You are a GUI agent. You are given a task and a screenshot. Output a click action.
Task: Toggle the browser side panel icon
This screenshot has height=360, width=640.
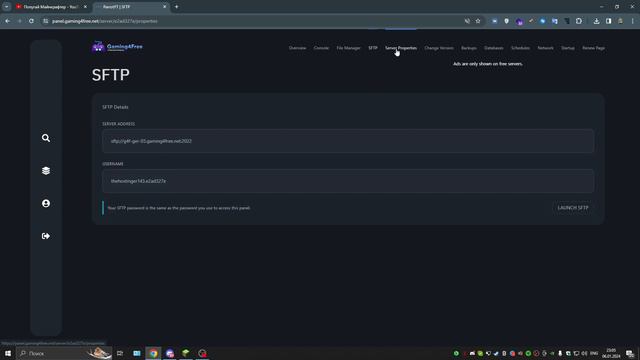click(609, 21)
